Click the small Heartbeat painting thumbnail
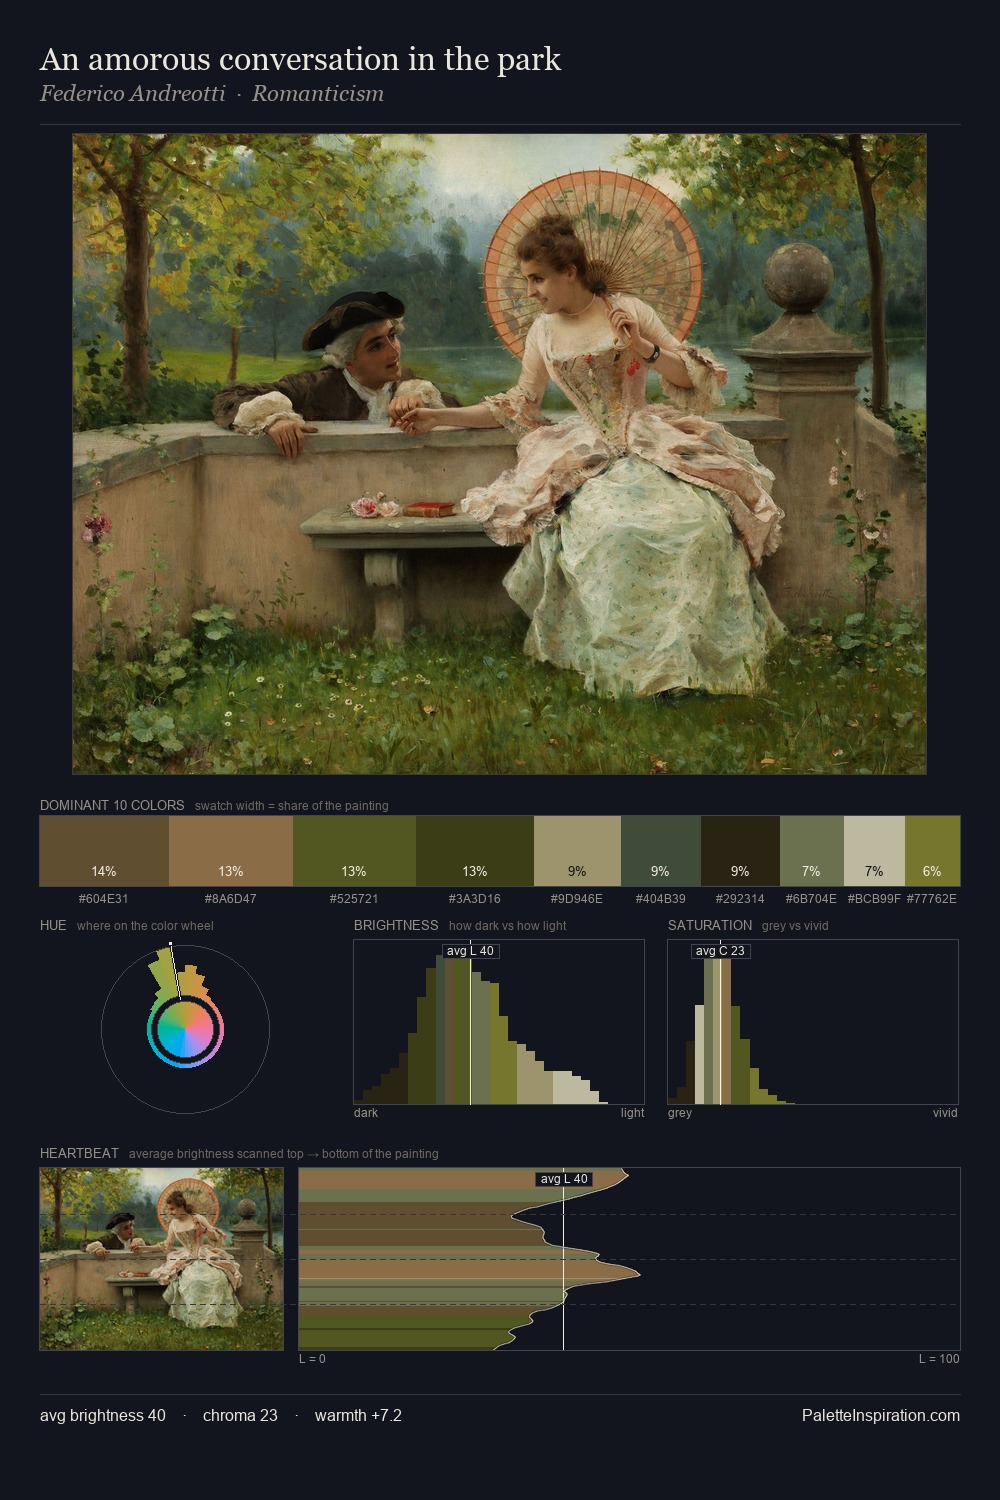This screenshot has height=1500, width=1000. point(161,1259)
